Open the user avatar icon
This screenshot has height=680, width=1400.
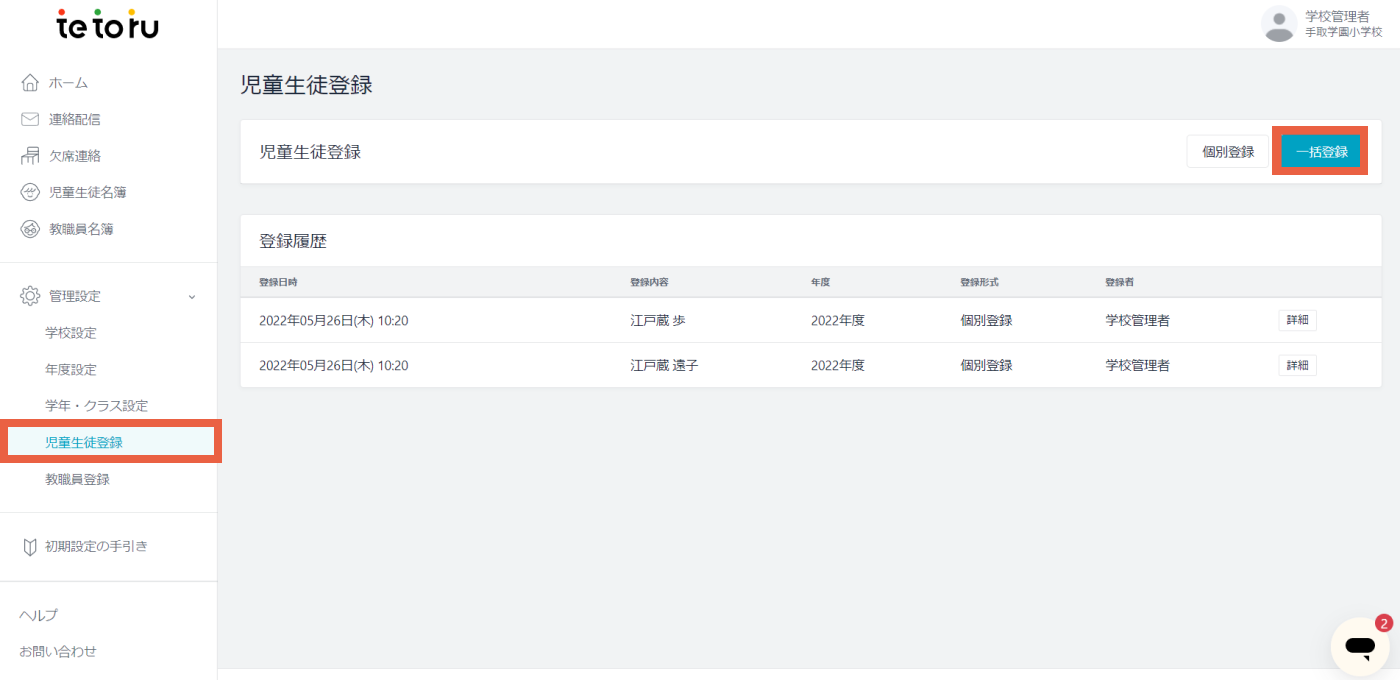coord(1279,24)
